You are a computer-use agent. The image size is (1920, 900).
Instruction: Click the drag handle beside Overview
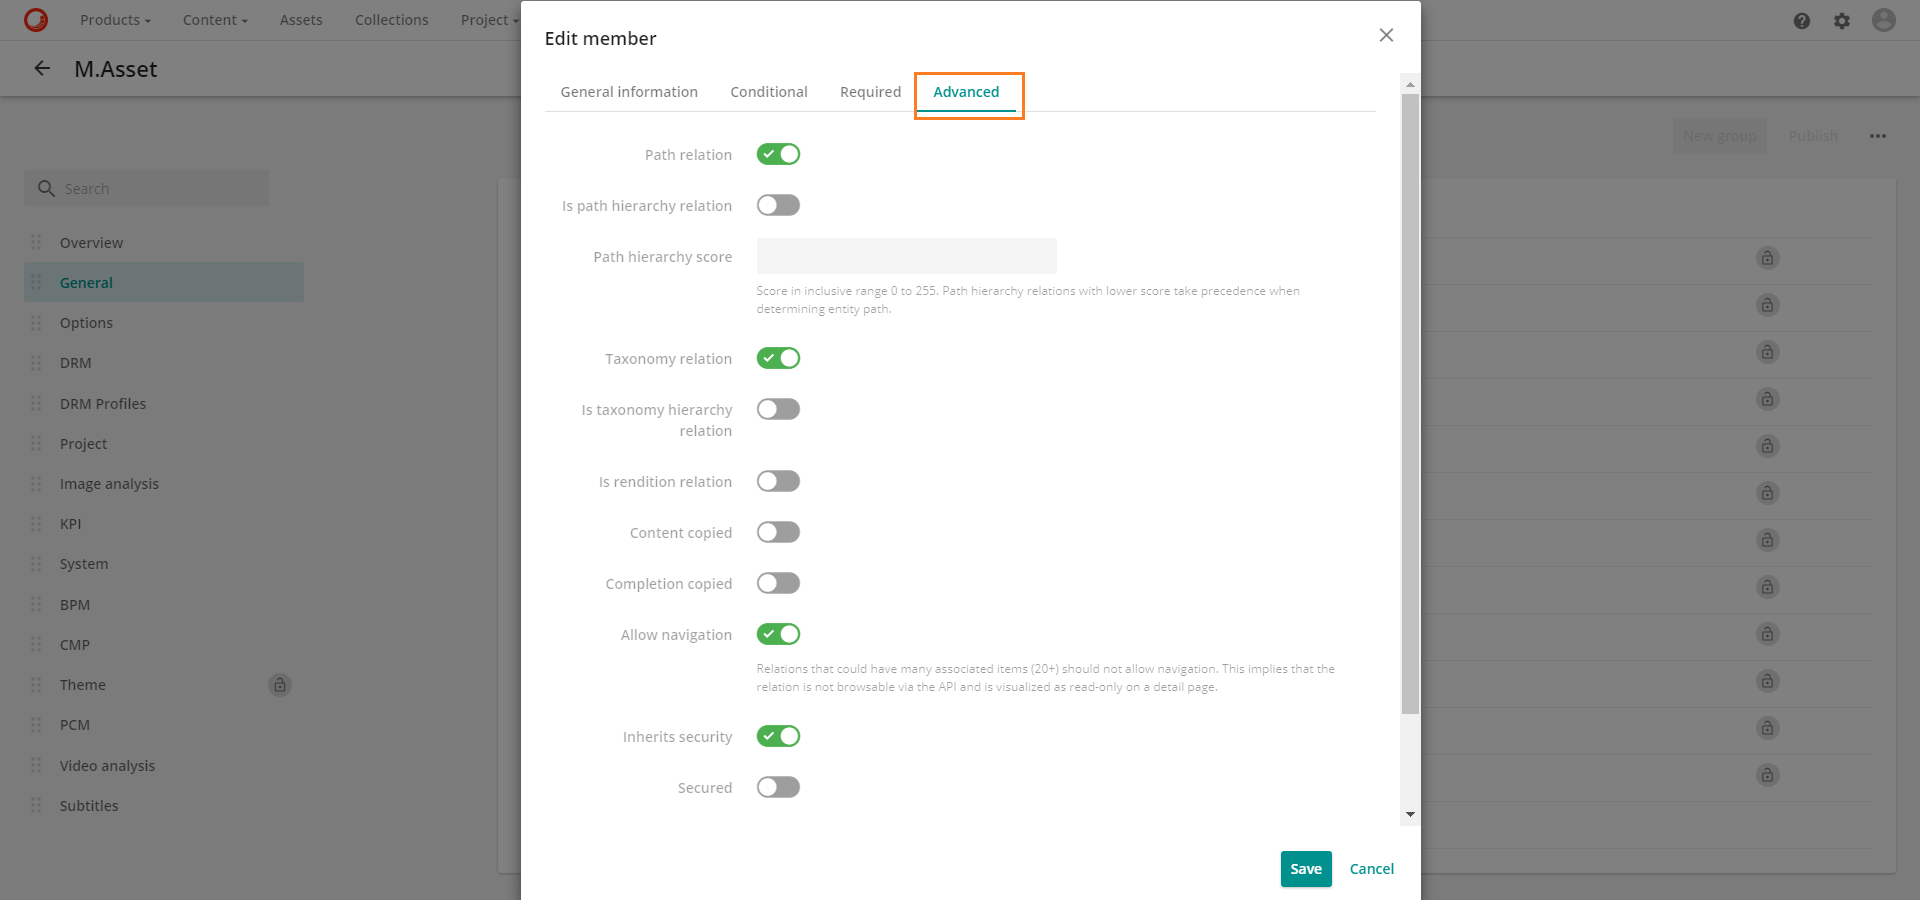[x=37, y=243]
